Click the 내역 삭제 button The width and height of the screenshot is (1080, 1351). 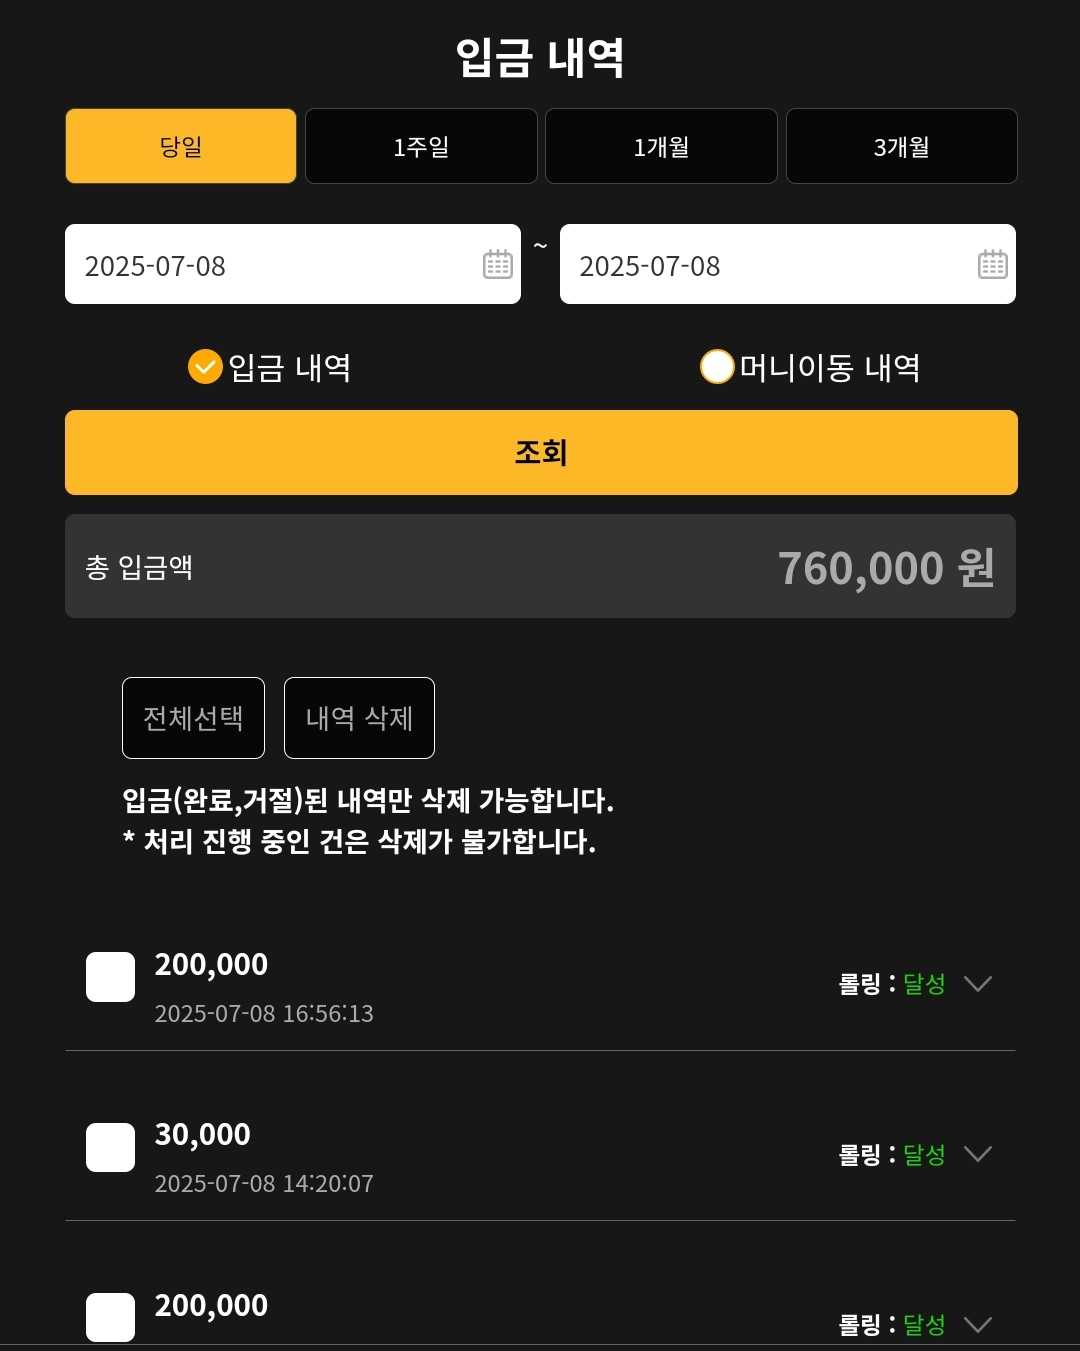(x=359, y=718)
